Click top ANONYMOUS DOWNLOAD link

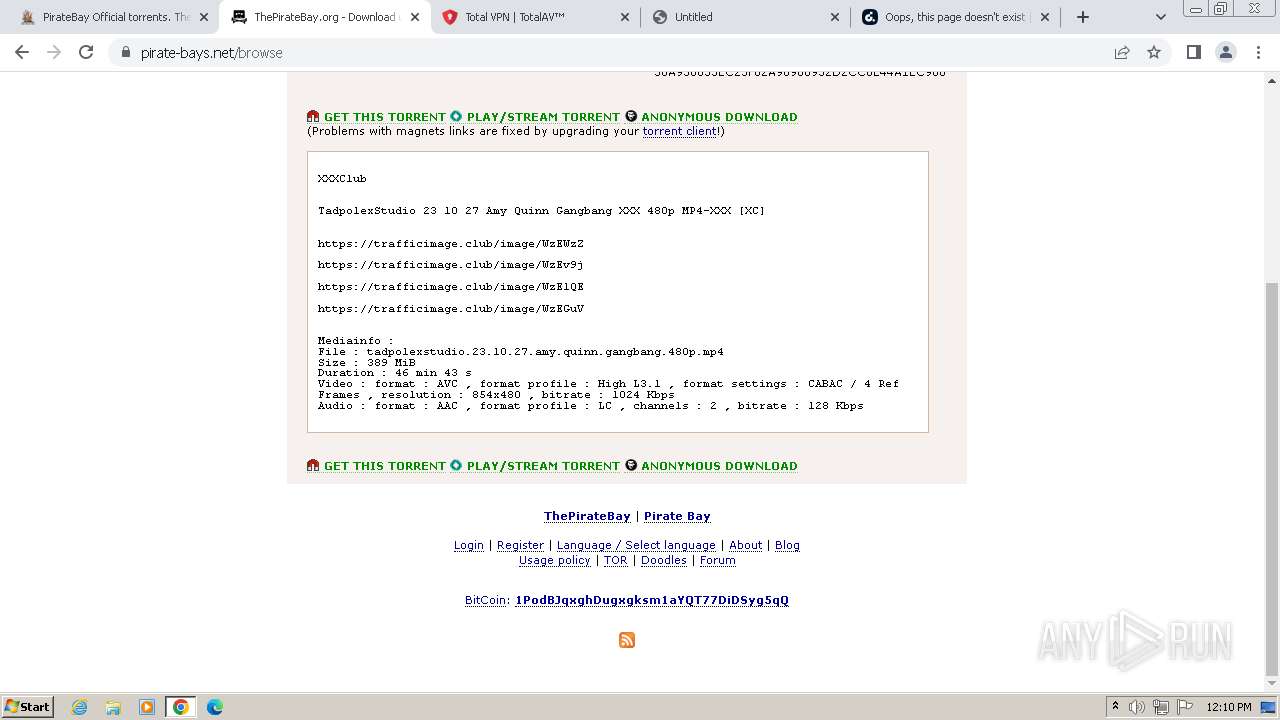[x=719, y=117]
